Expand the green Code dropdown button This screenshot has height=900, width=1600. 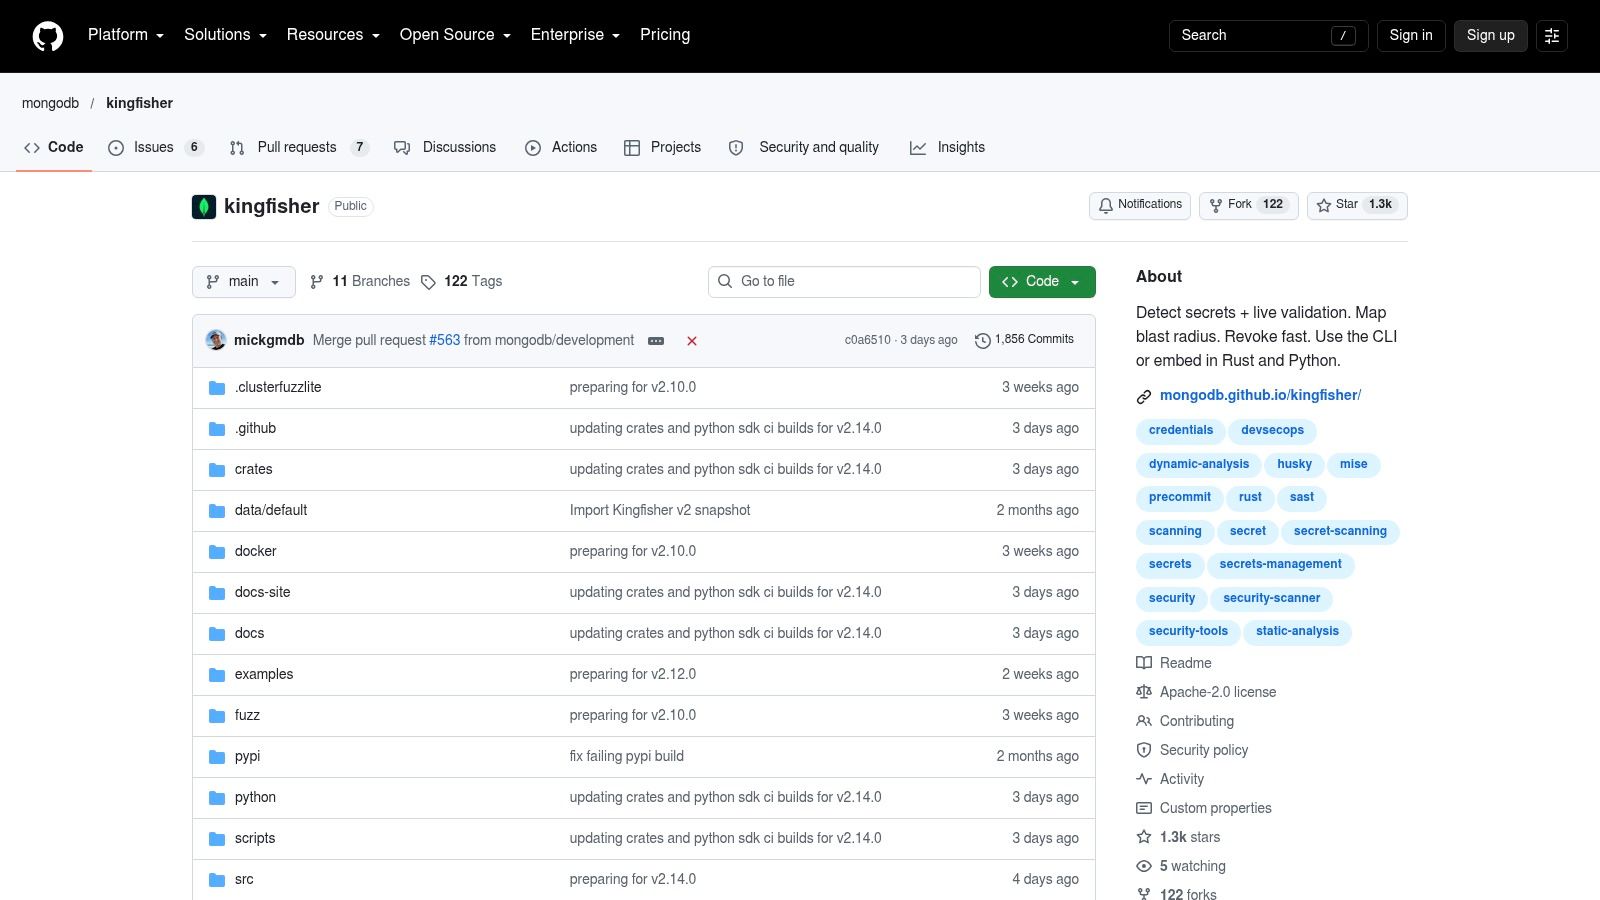pos(1042,282)
